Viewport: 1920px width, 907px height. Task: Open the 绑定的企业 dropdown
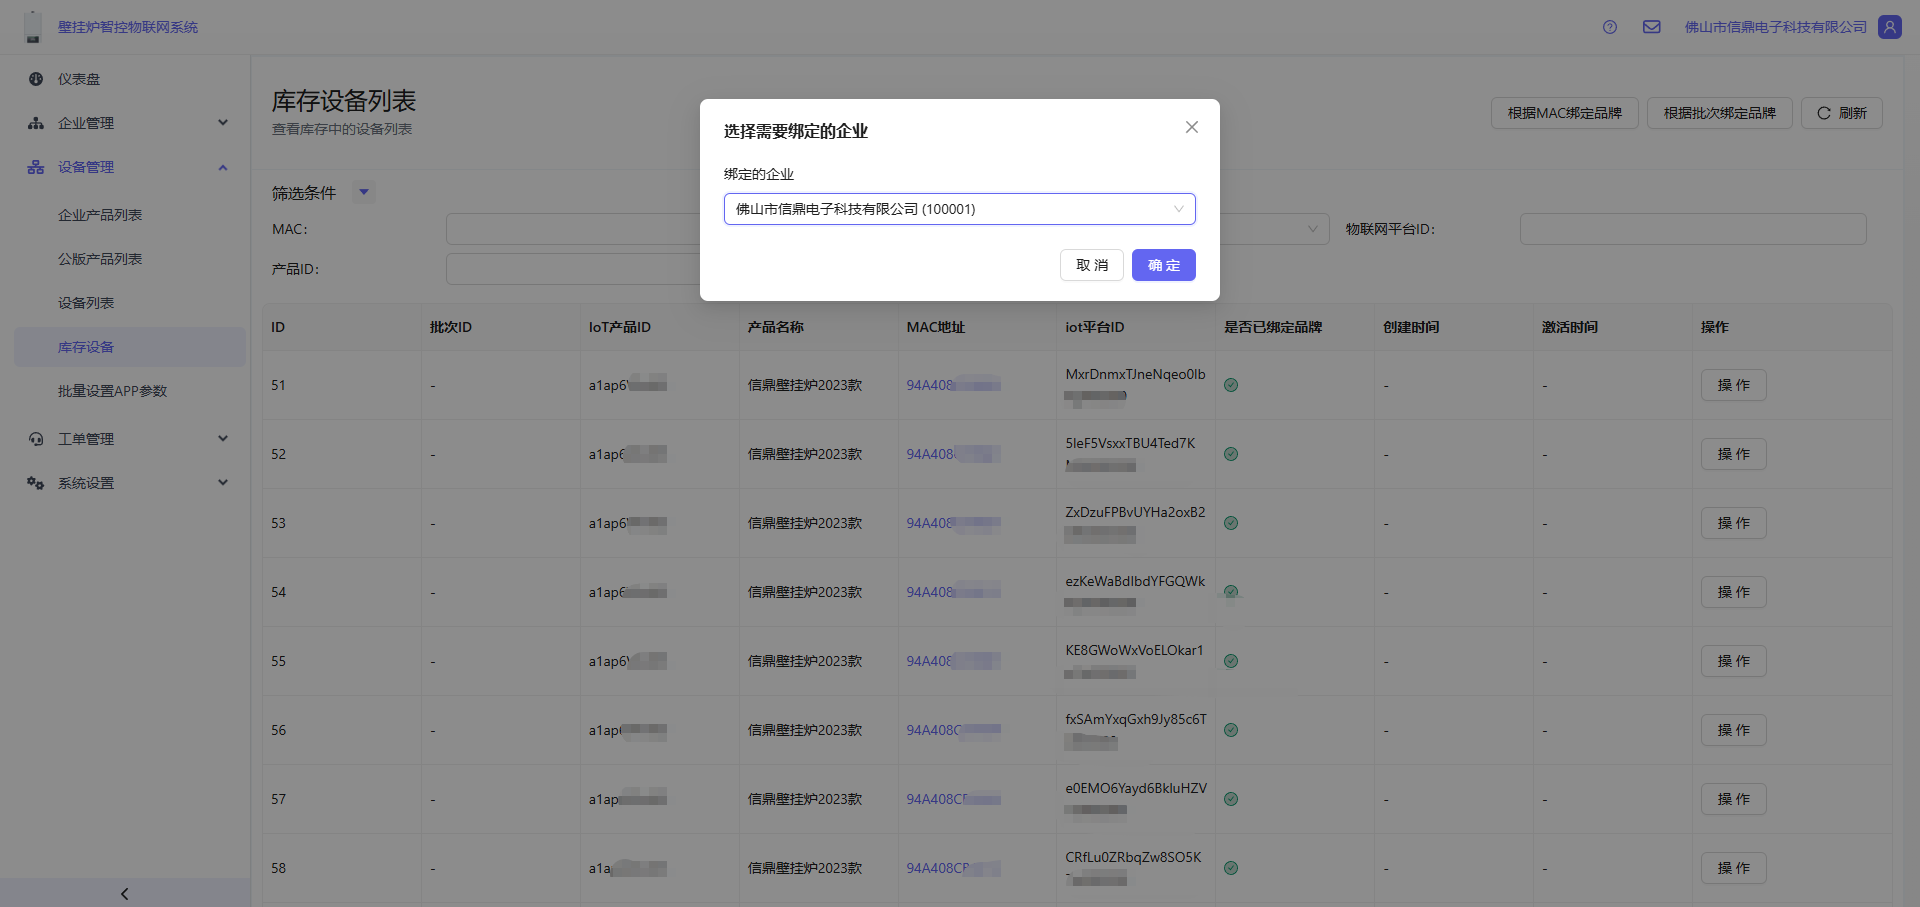[x=959, y=209]
